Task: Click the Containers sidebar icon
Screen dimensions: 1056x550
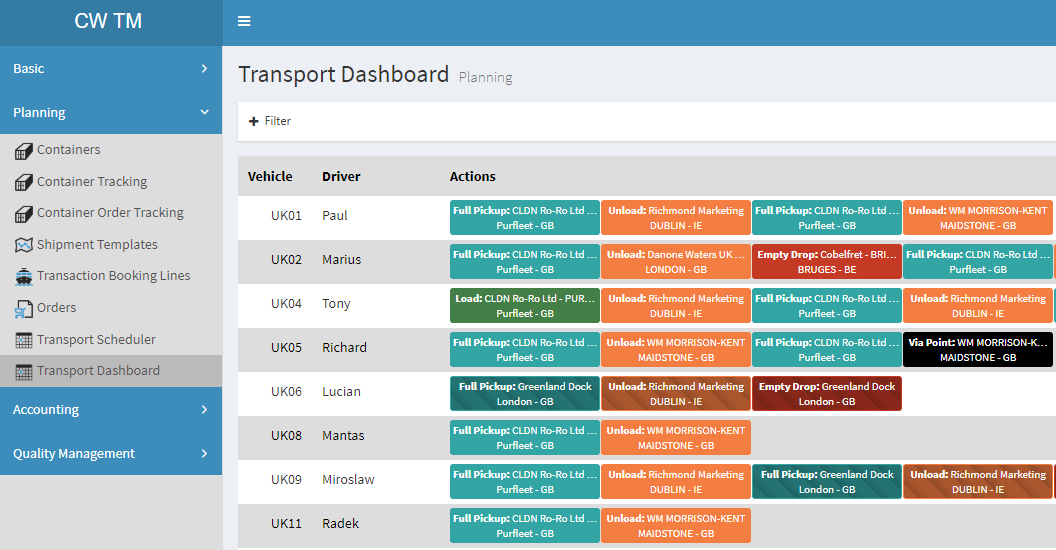Action: click(24, 151)
